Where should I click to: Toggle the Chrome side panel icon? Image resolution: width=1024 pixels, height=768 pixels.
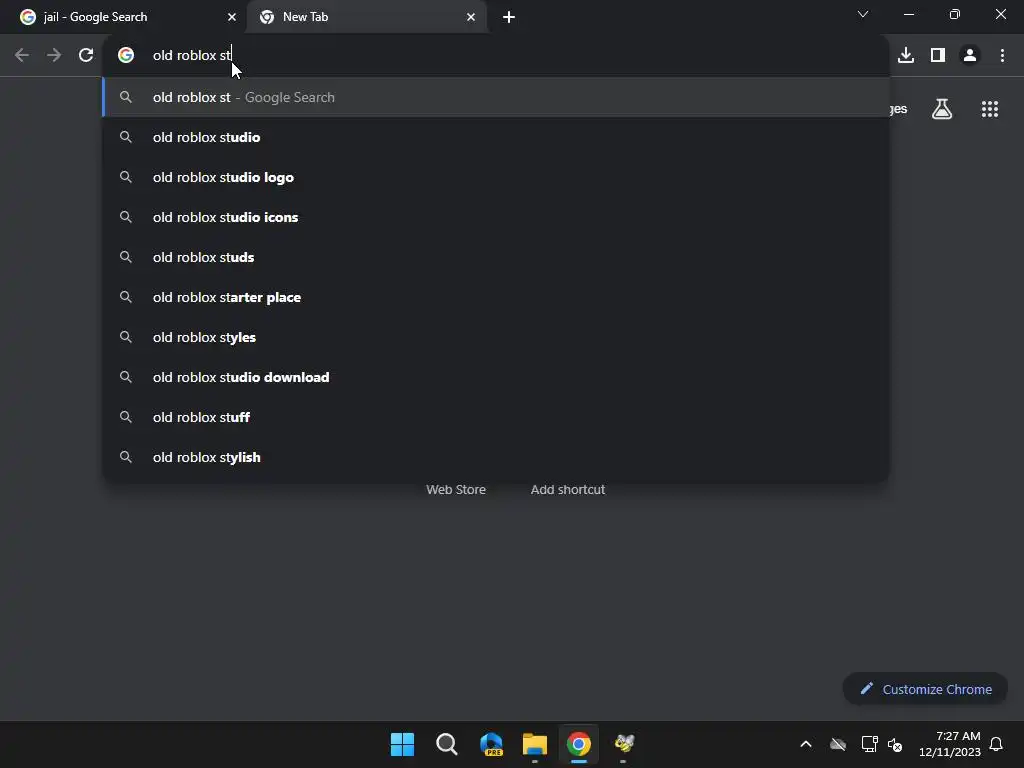[x=938, y=56]
